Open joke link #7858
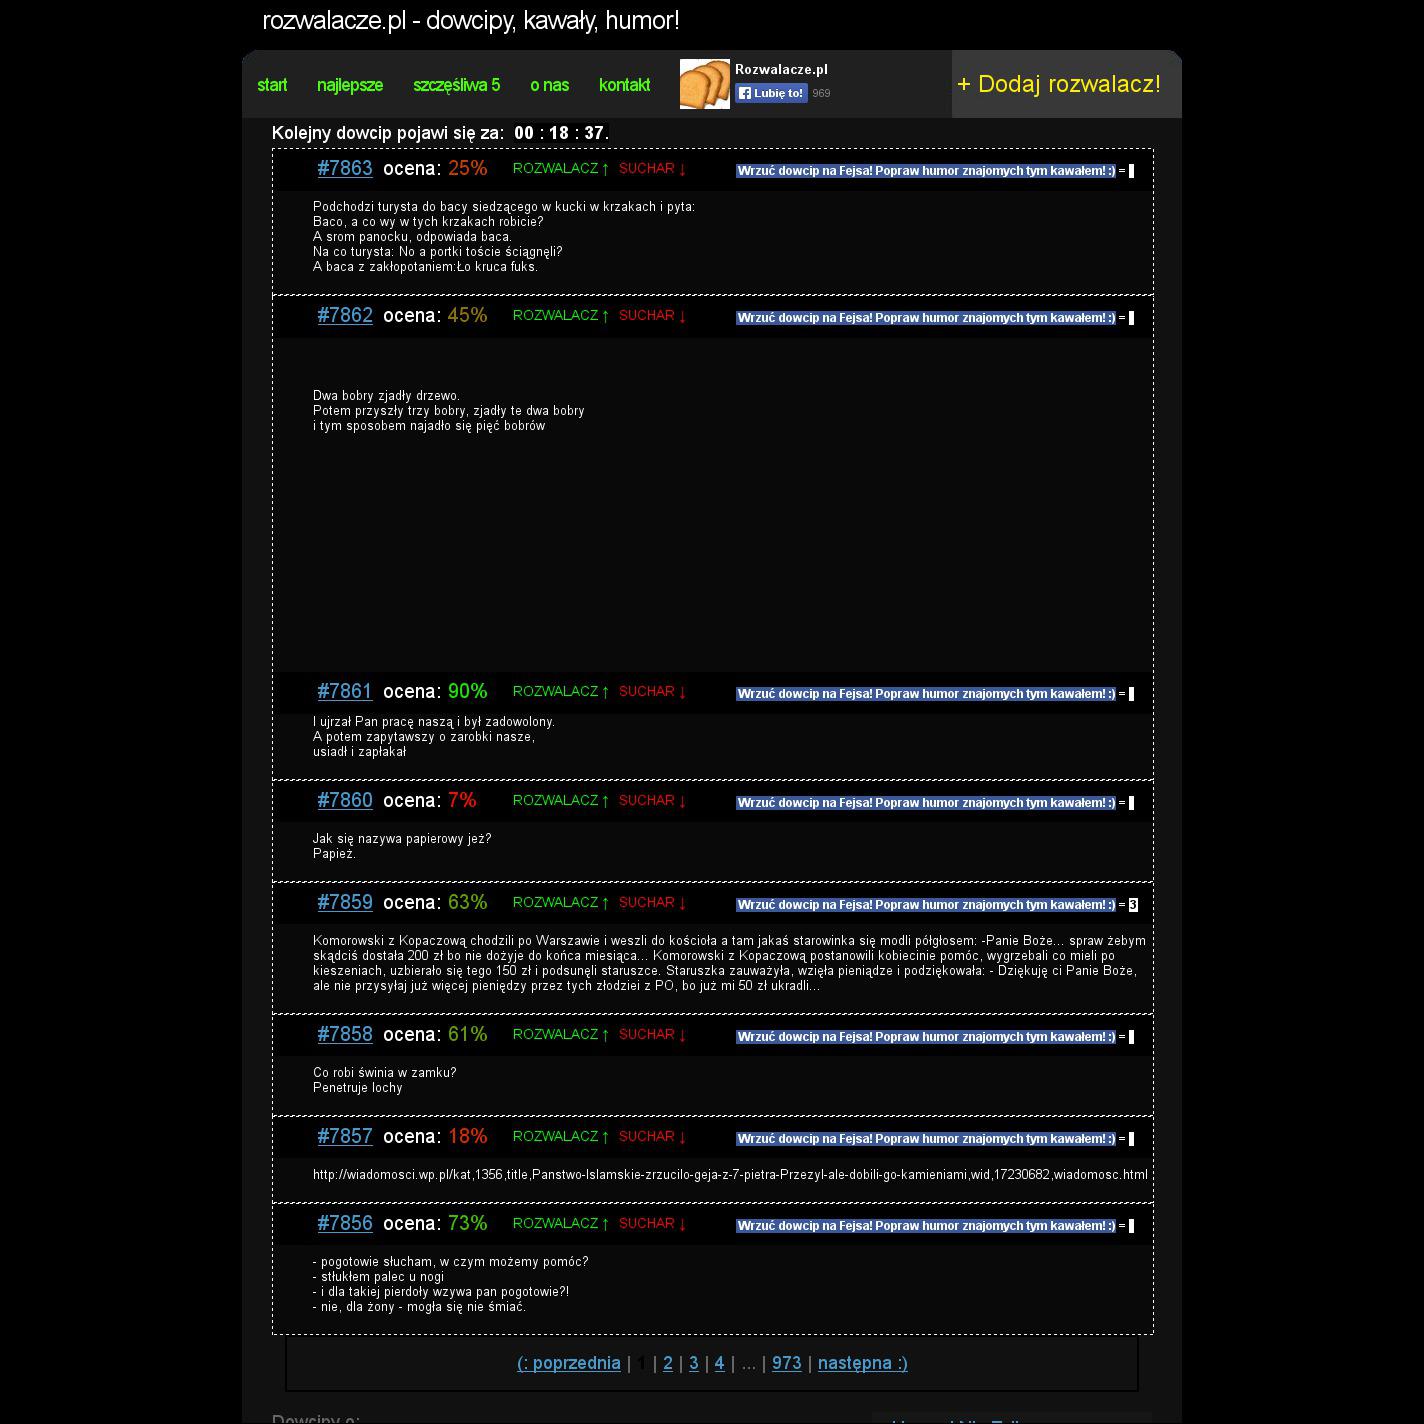1424x1424 pixels. [345, 1034]
